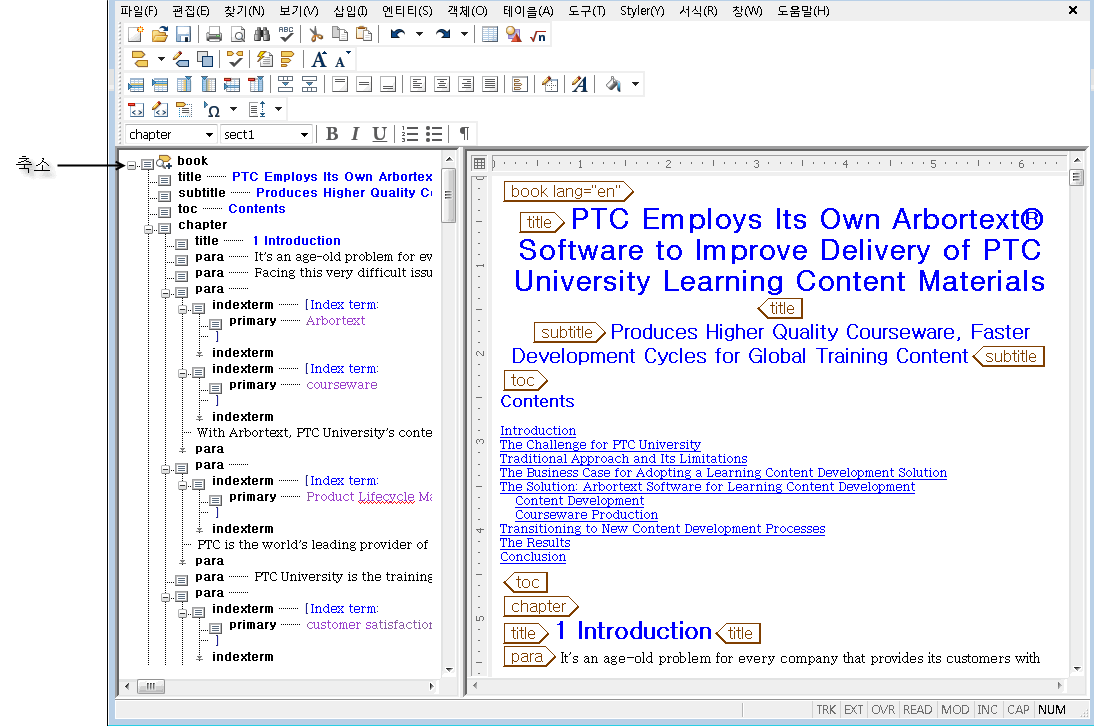Click the document pane vertical scrollbar thumb
This screenshot has width=1094, height=726.
1077,178
